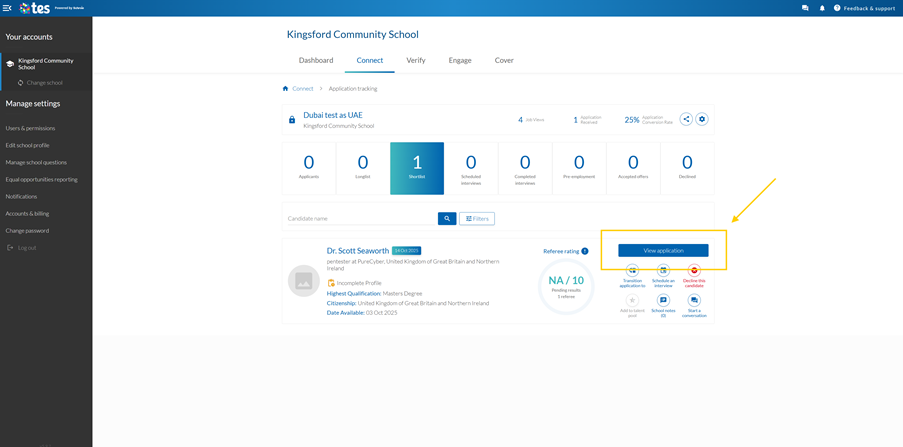Open Change password setting

click(27, 230)
